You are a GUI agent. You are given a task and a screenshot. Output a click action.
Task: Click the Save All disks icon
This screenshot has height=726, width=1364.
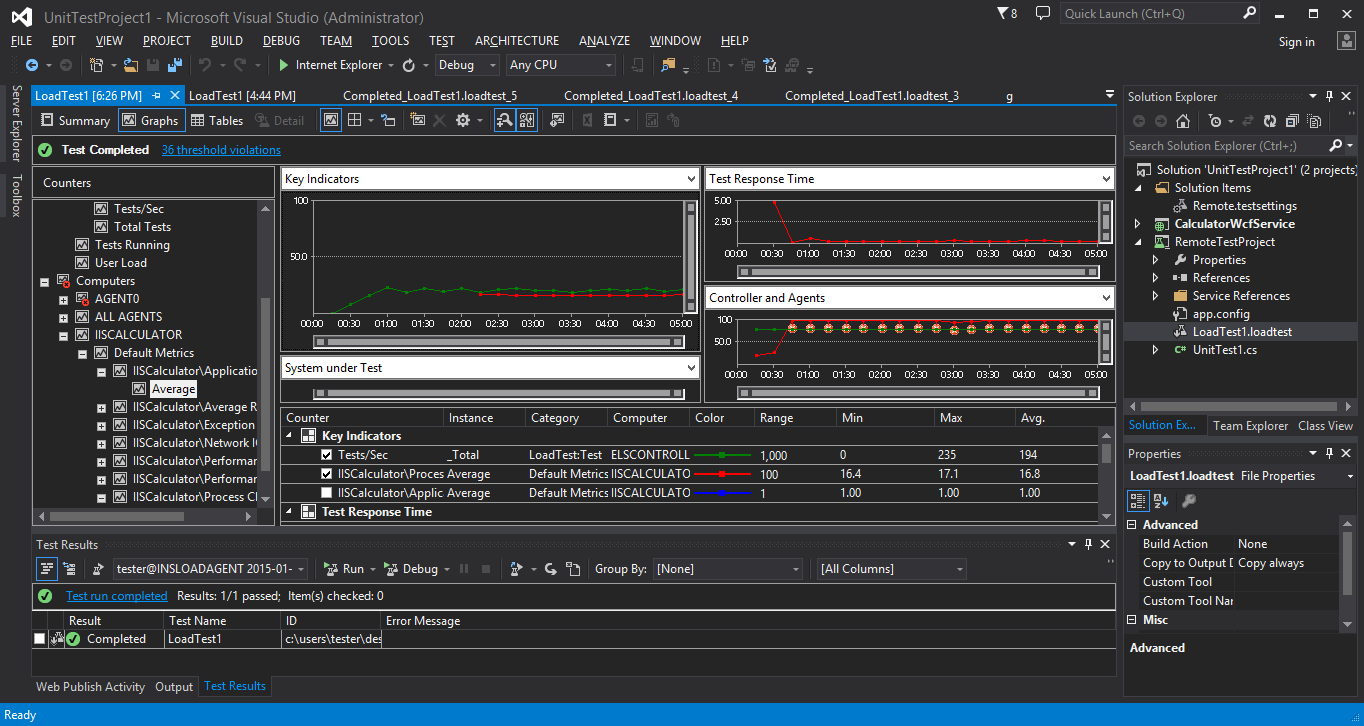[175, 65]
